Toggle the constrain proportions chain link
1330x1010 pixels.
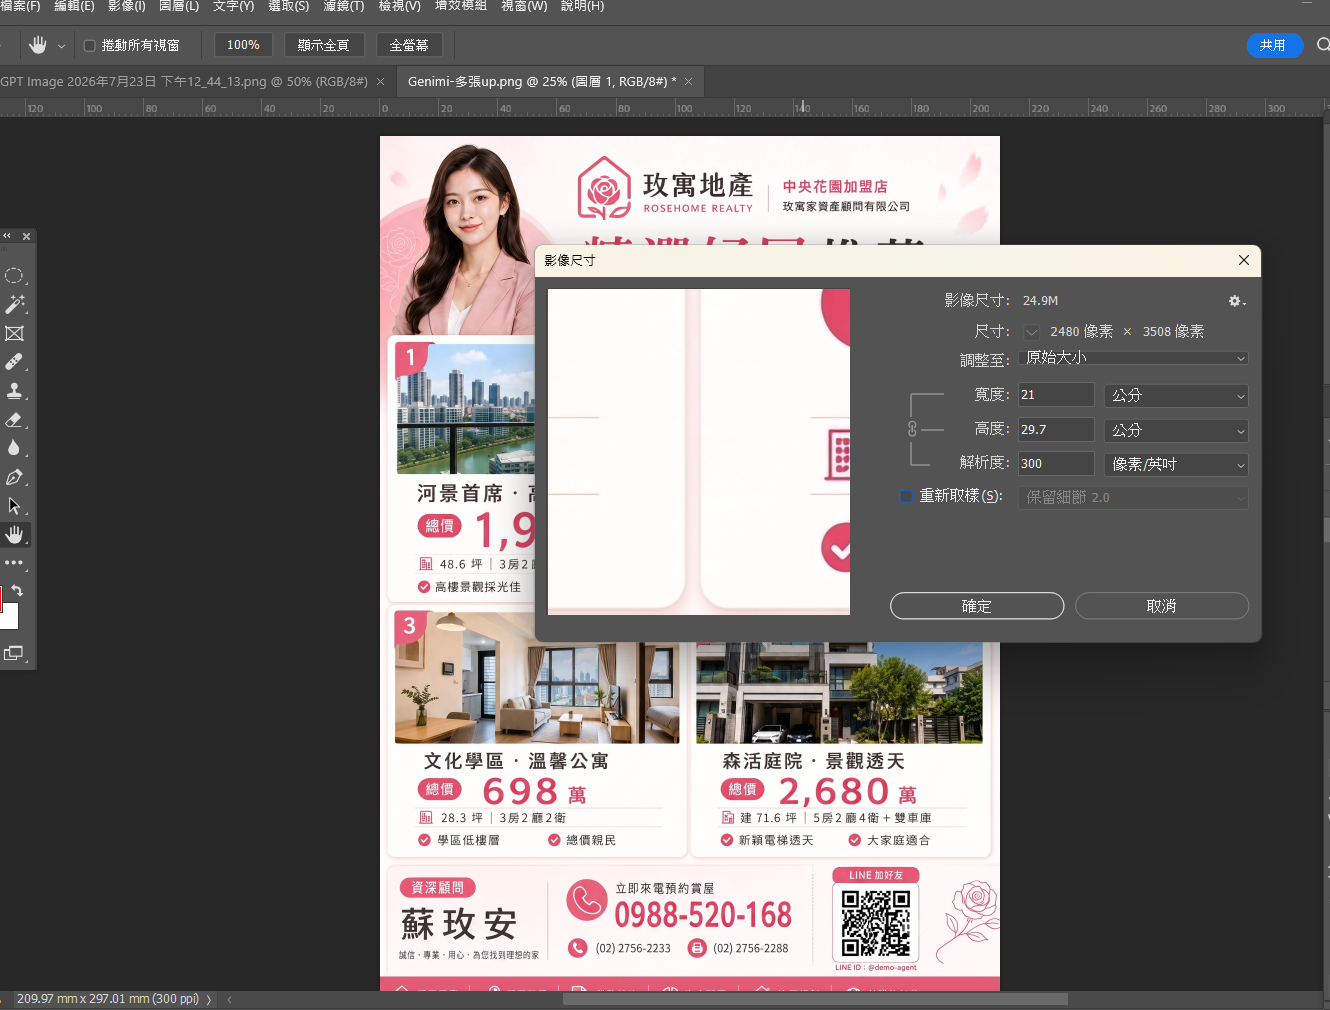pos(912,429)
